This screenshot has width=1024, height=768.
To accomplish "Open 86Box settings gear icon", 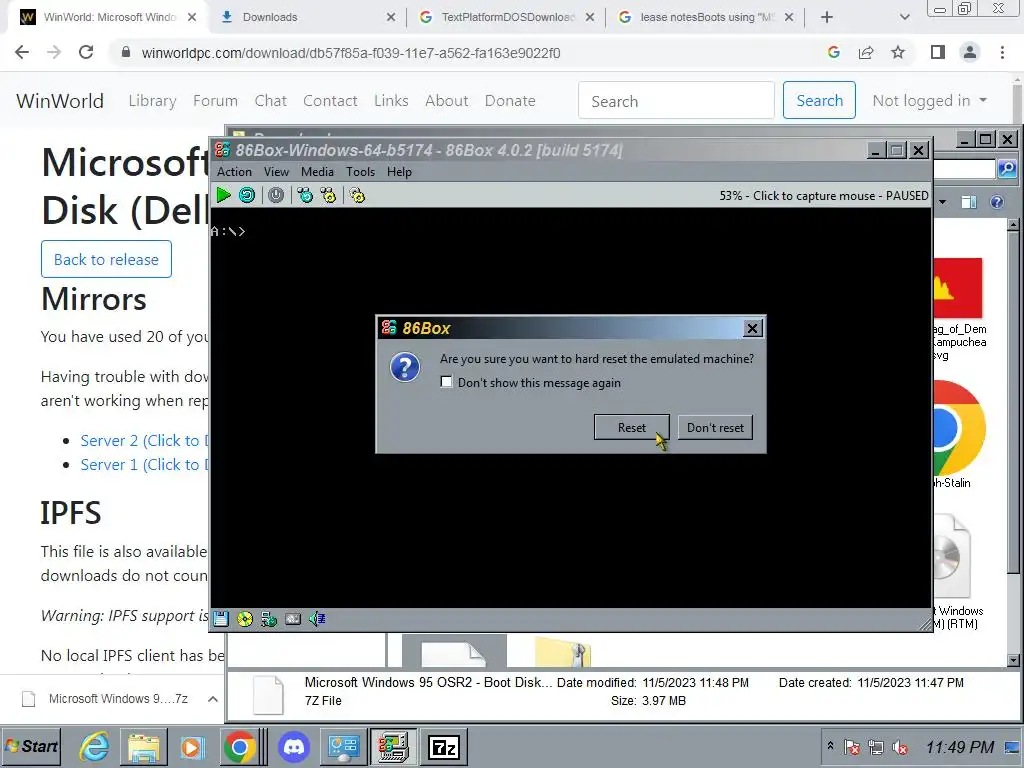I will pyautogui.click(x=357, y=195).
